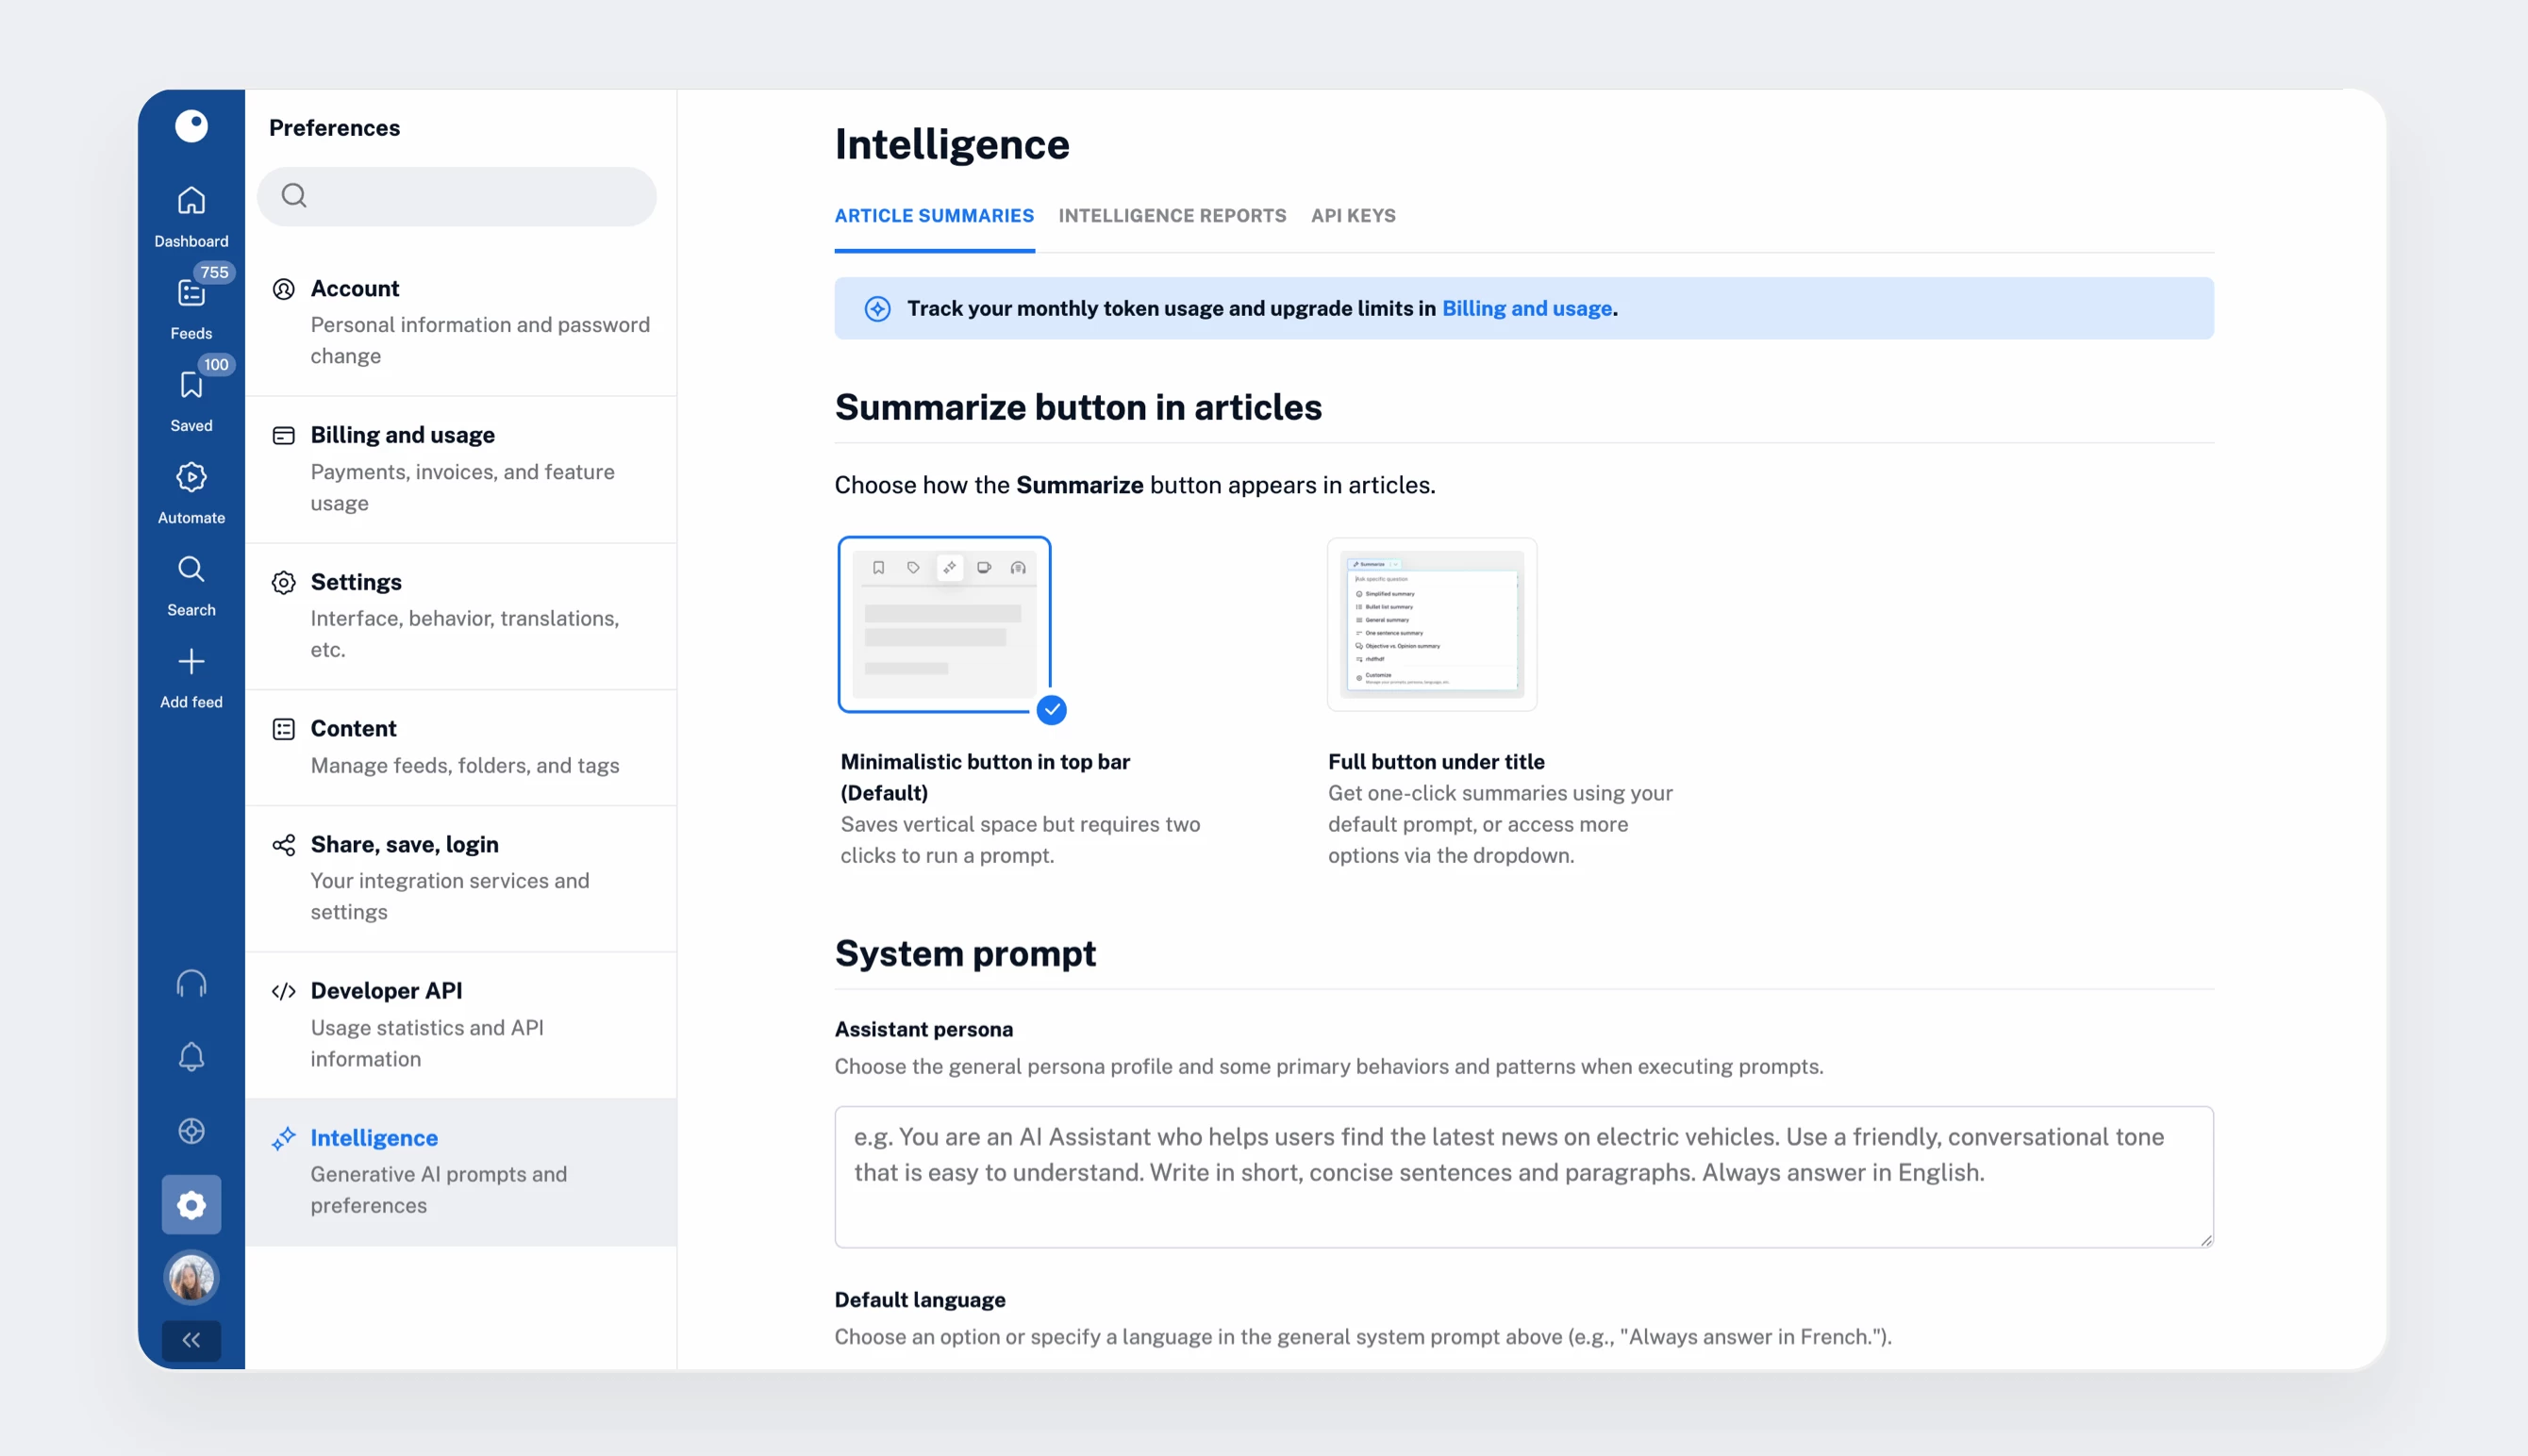Select Minimalistic button in top bar option
This screenshot has height=1456, width=2528.
[944, 624]
